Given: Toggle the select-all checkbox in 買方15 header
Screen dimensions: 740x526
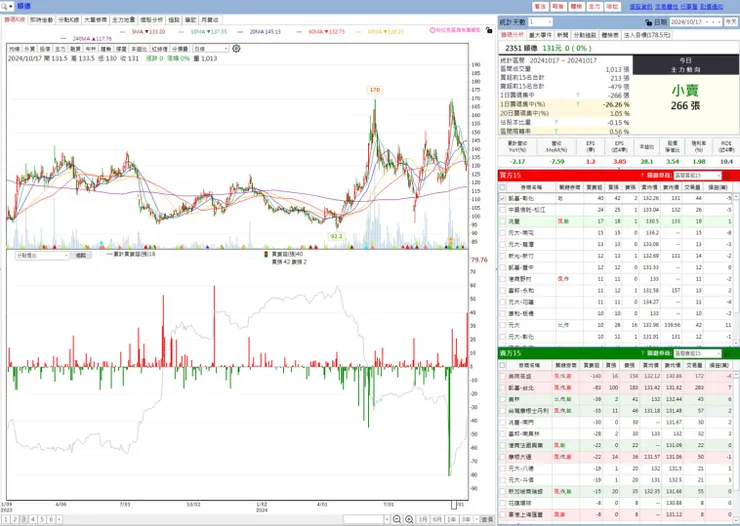Looking at the screenshot, I should point(503,187).
